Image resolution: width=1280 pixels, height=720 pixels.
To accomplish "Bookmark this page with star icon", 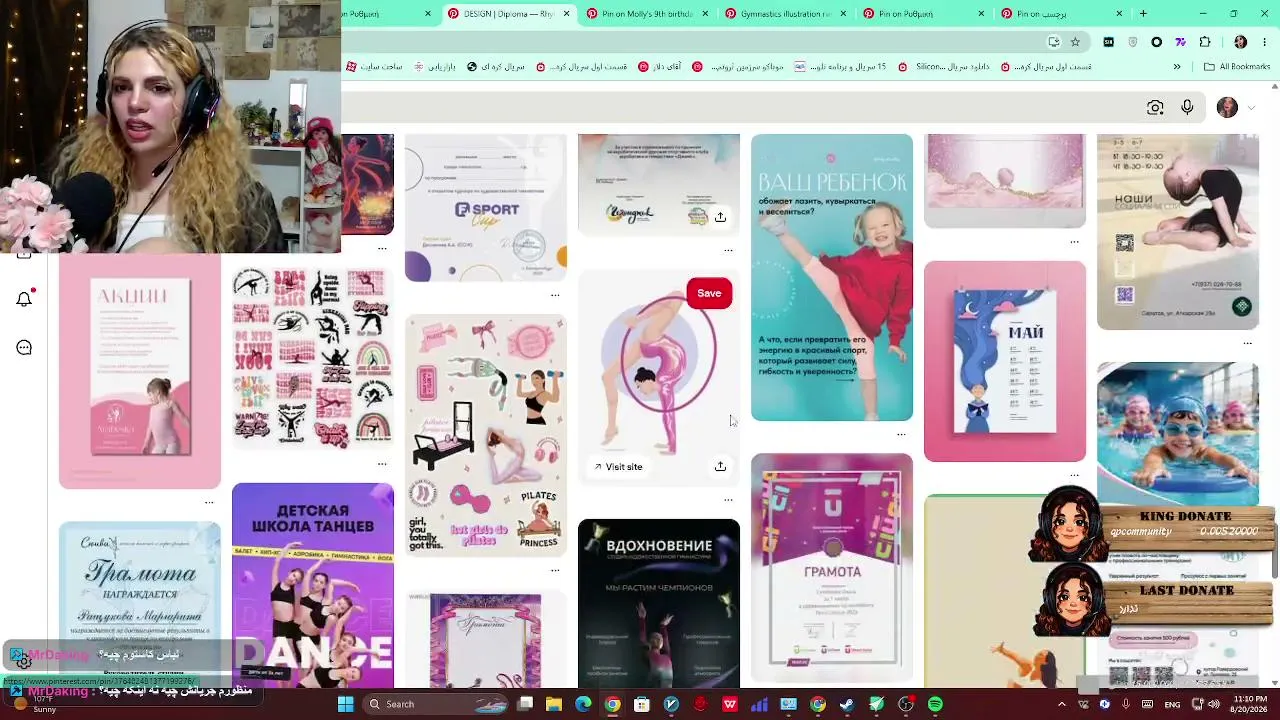I will tap(1075, 42).
